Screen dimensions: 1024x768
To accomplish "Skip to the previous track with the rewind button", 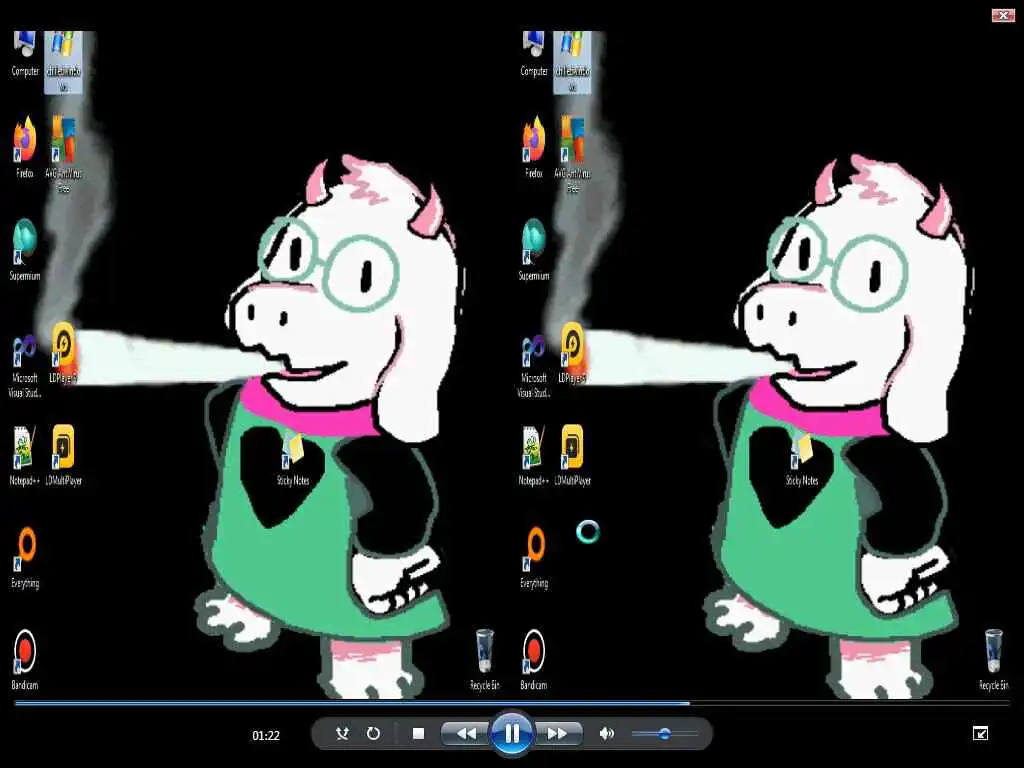I will point(466,734).
